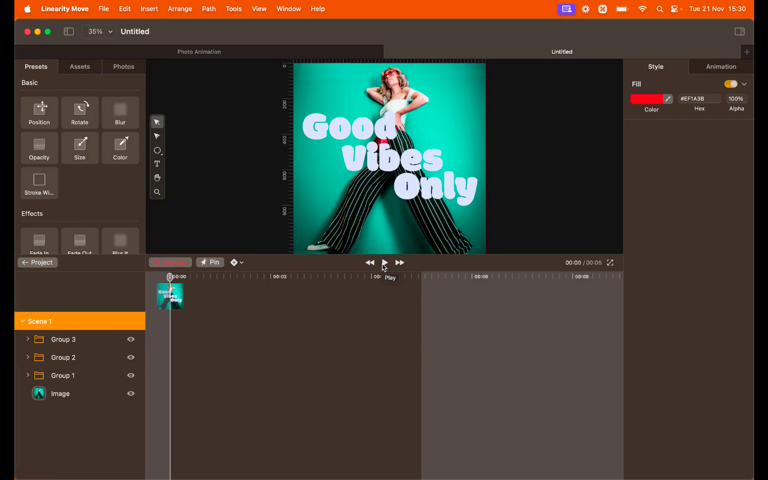Apply the Fade In effect
Image resolution: width=768 pixels, height=480 pixels.
[x=39, y=241]
